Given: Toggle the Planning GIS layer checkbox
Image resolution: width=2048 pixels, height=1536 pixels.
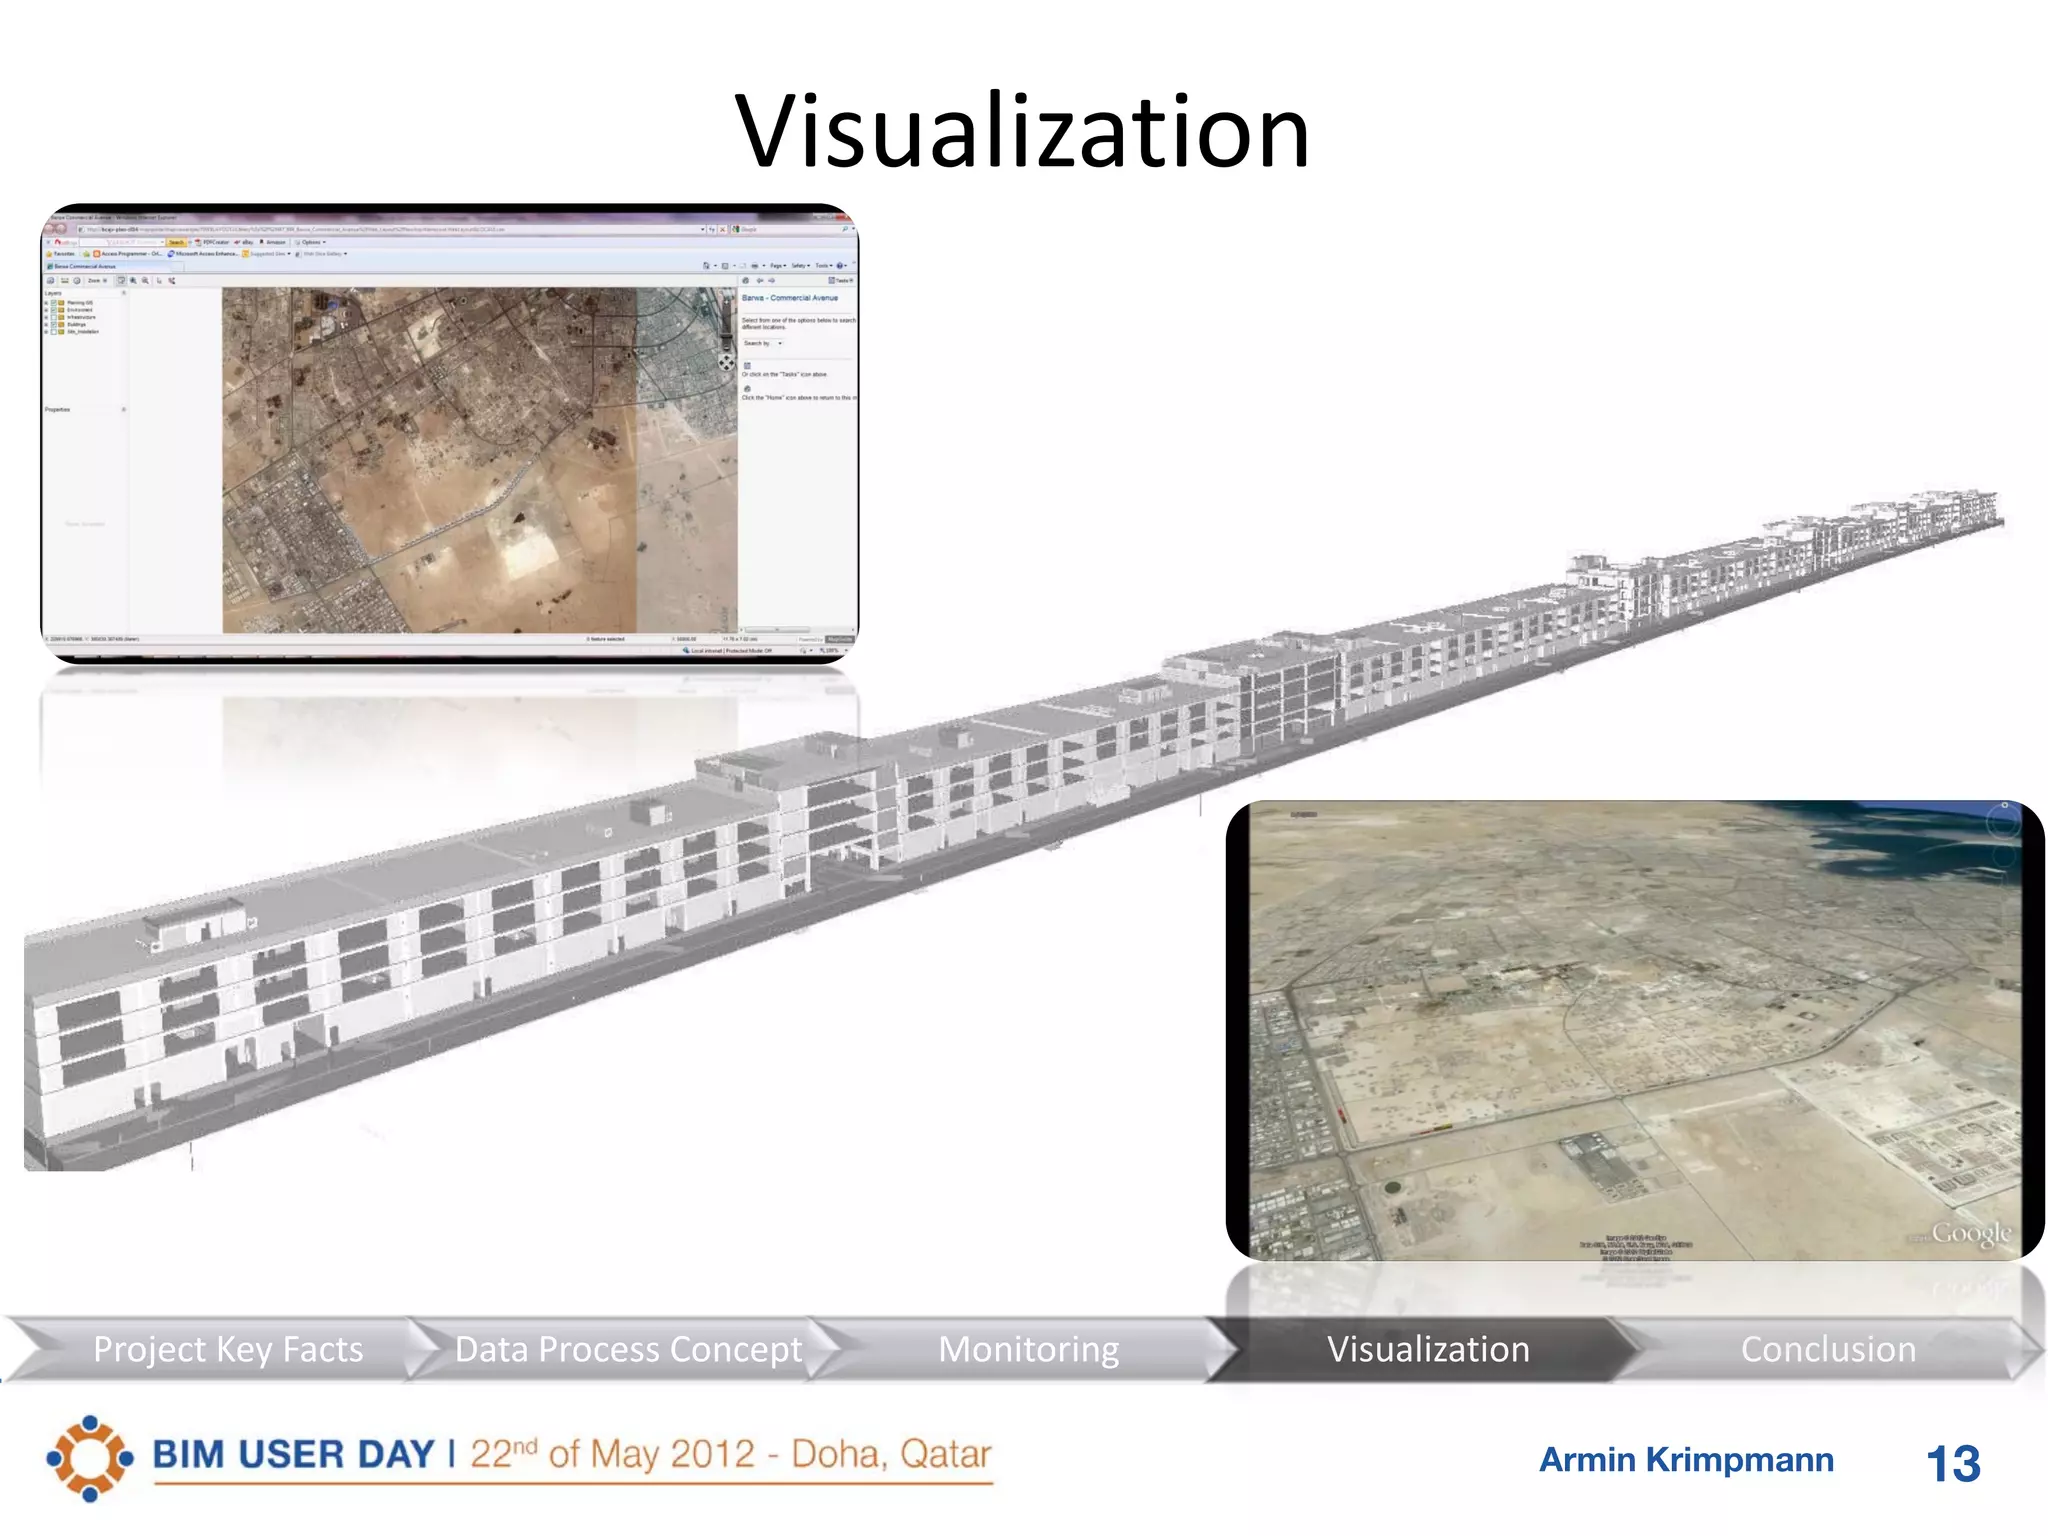Looking at the screenshot, I should (x=54, y=303).
